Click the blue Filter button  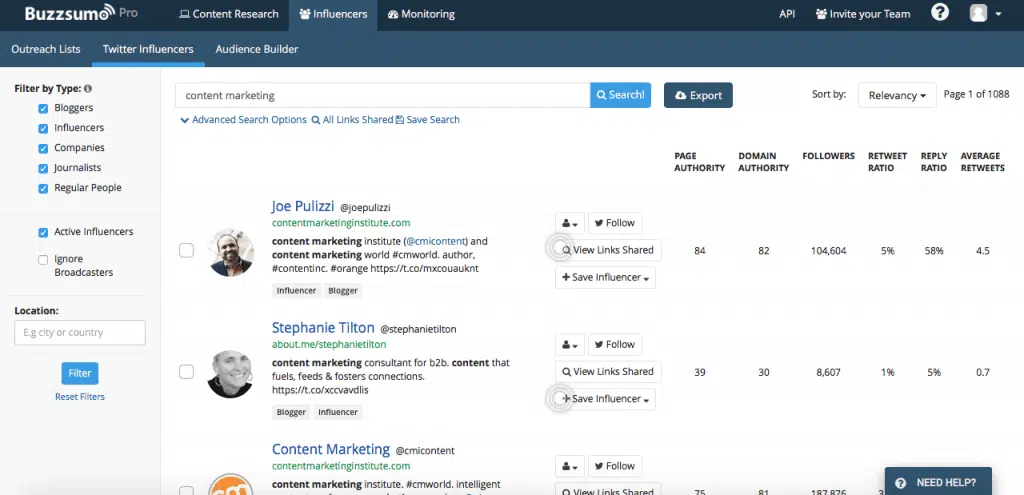point(80,373)
